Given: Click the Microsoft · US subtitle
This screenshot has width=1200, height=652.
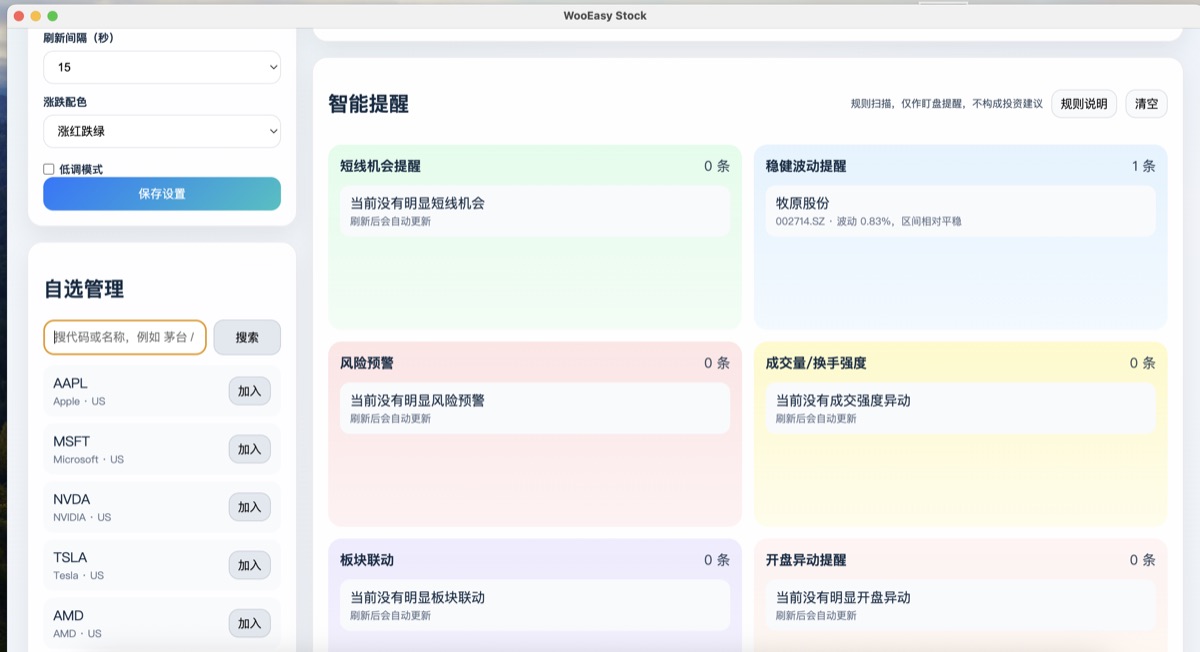Looking at the screenshot, I should point(88,460).
